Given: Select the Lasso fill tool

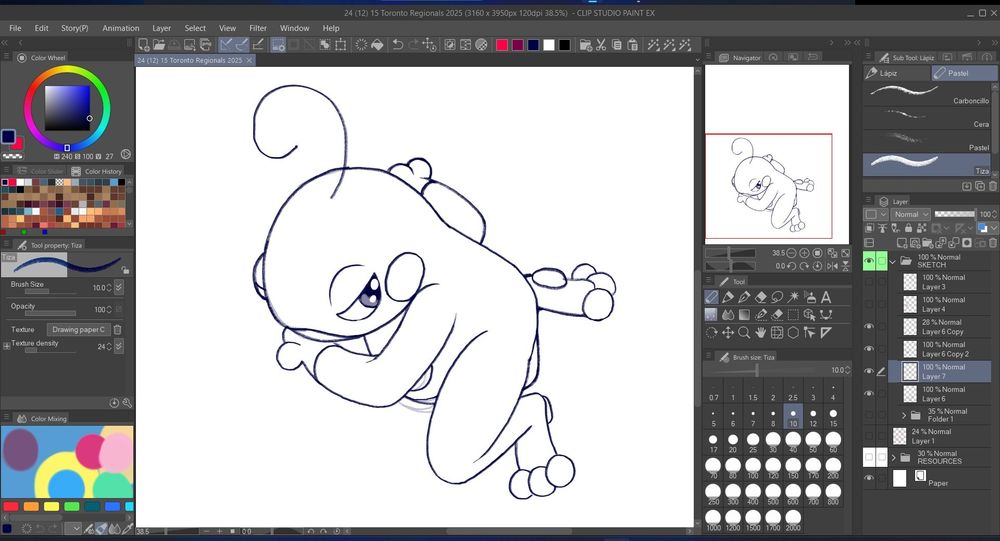Looking at the screenshot, I should pos(777,297).
